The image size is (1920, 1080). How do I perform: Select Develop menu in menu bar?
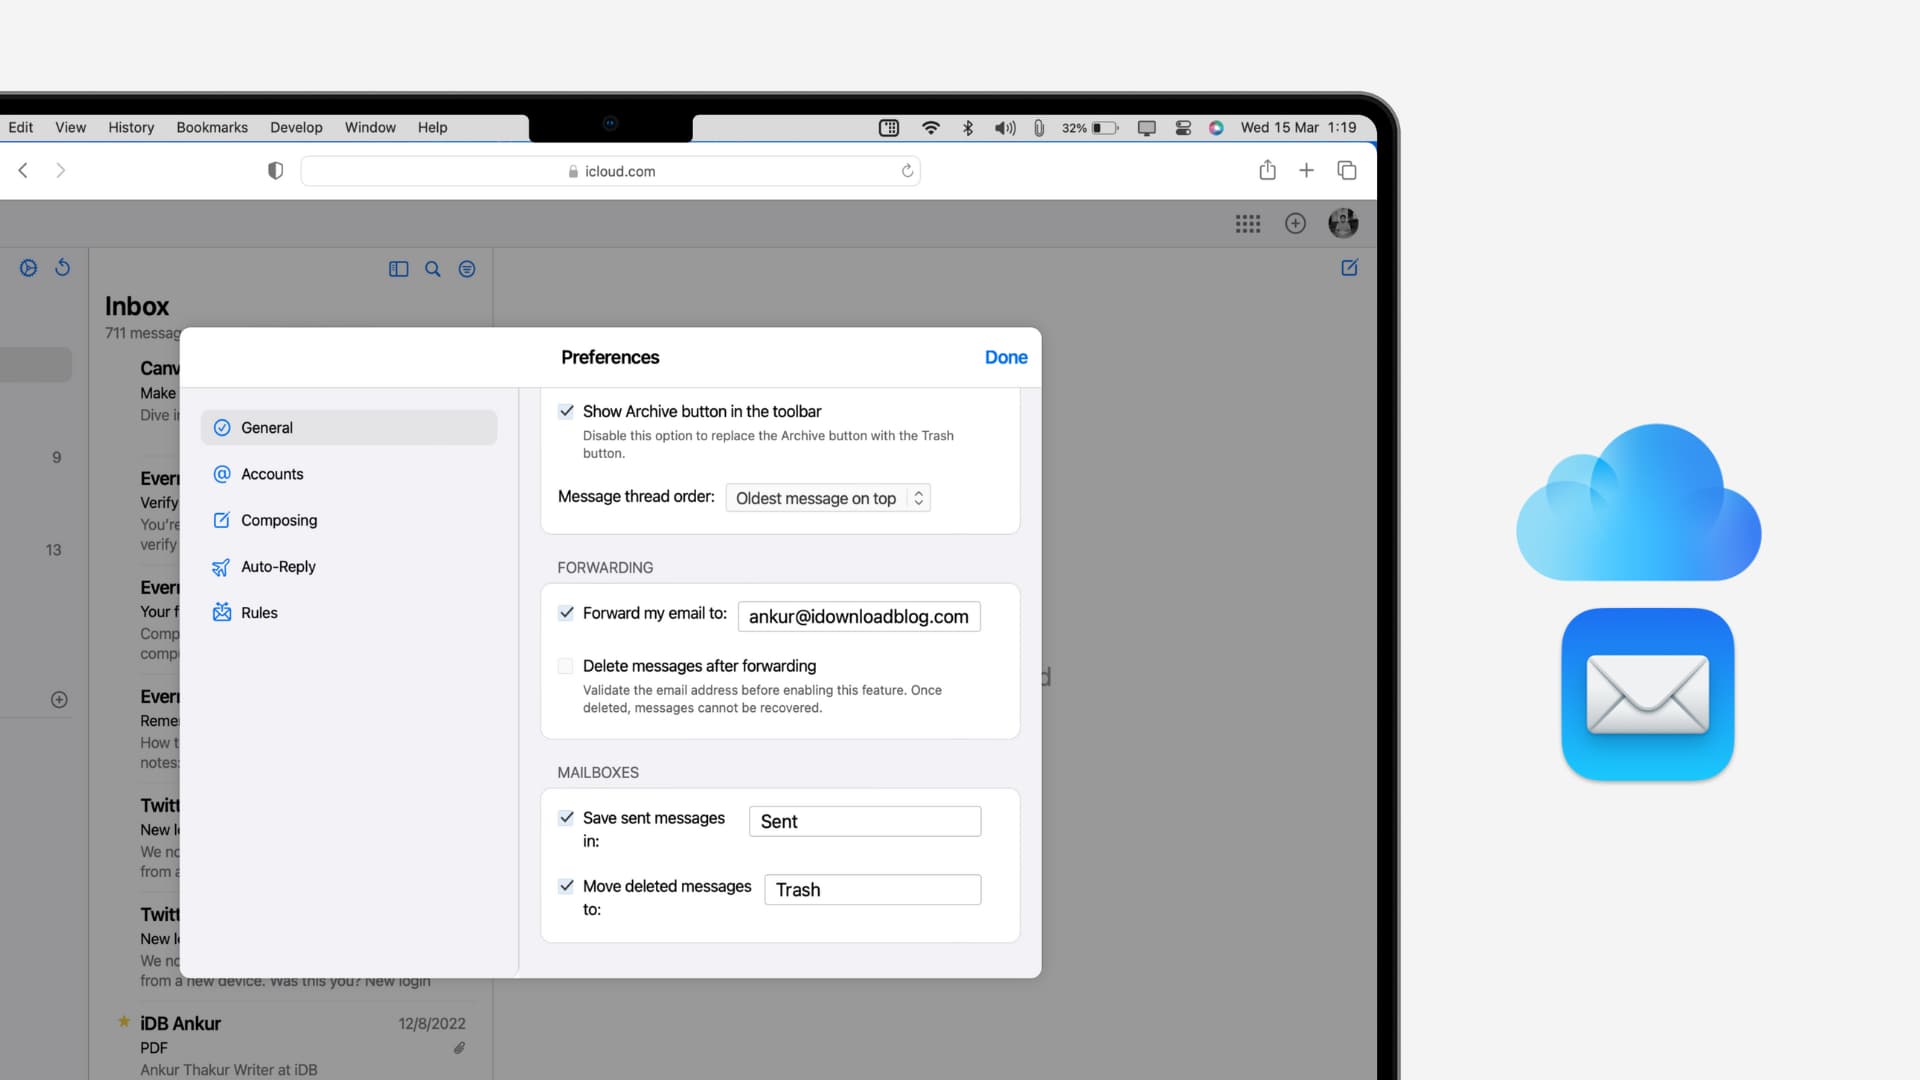point(297,127)
